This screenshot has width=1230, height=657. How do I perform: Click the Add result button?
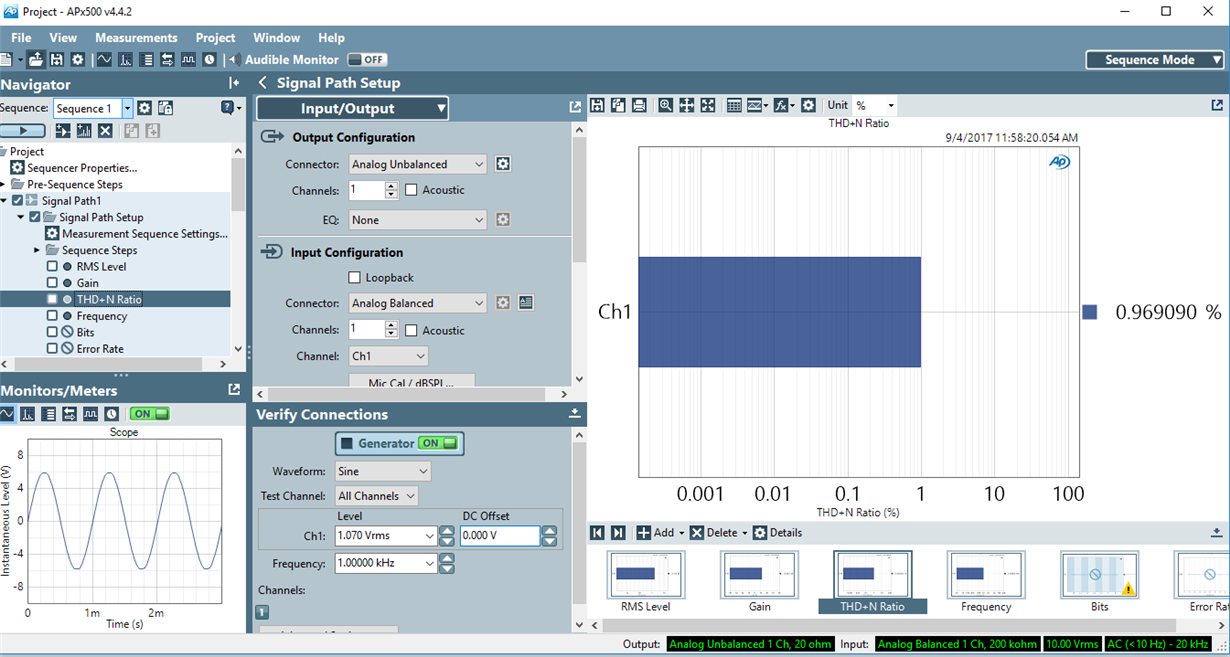click(660, 533)
